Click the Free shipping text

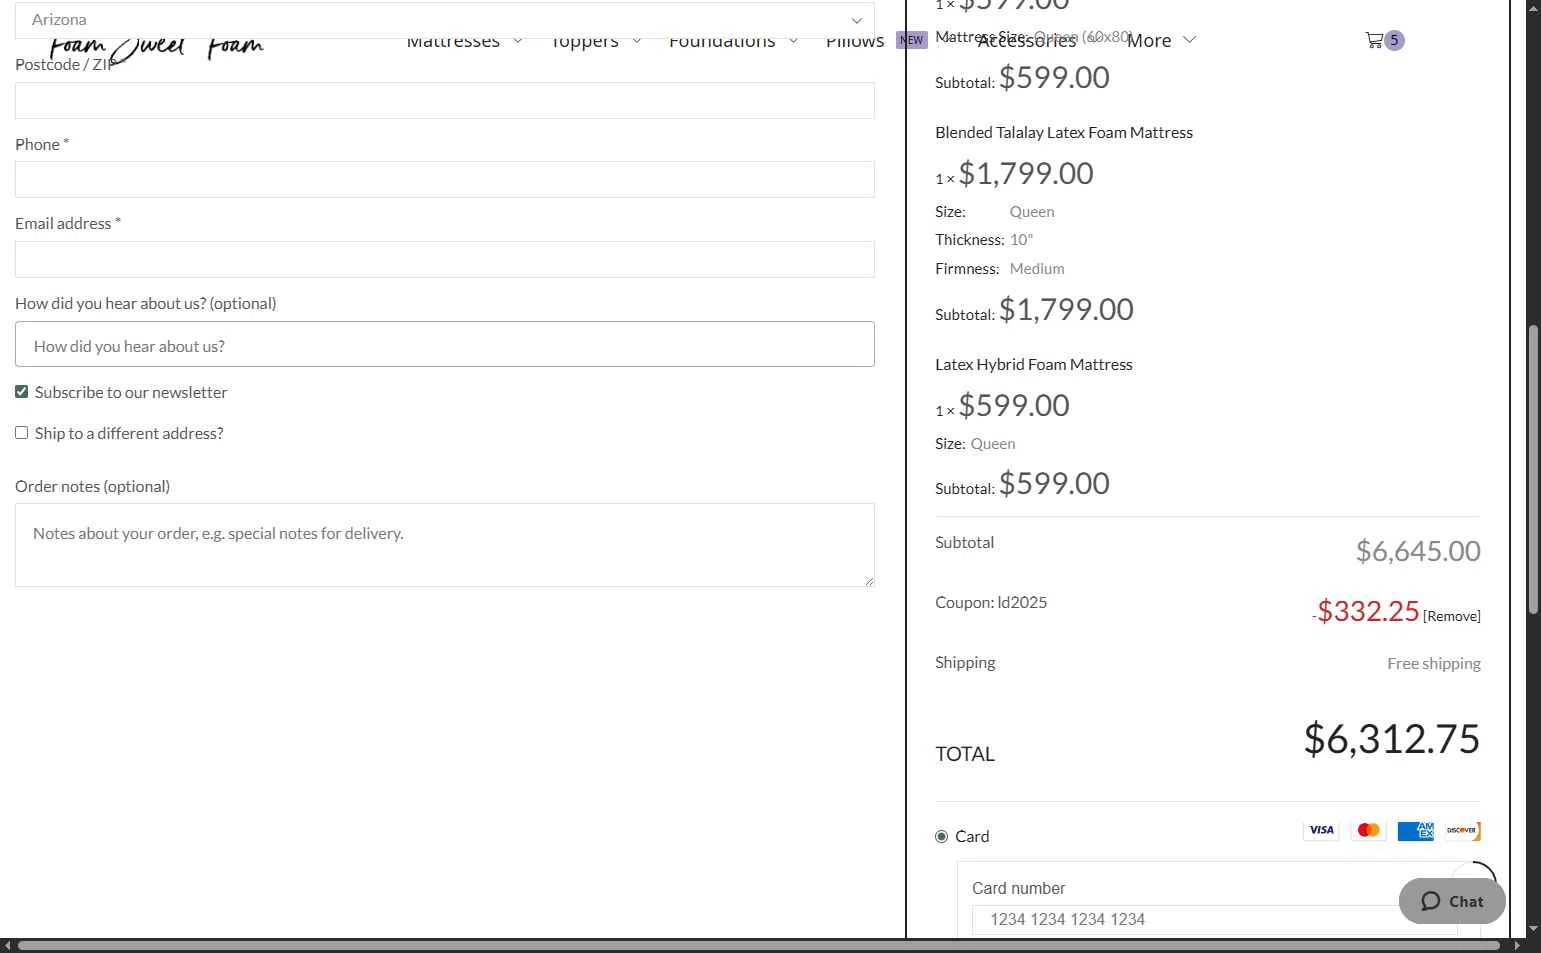(x=1434, y=663)
